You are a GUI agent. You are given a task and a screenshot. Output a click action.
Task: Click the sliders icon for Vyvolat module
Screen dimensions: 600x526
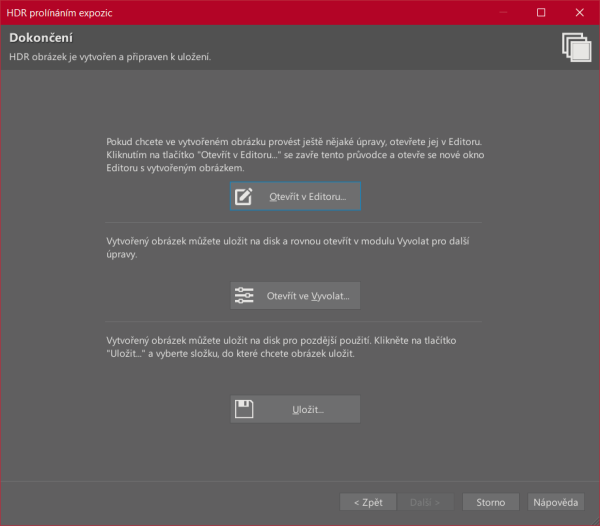point(244,296)
